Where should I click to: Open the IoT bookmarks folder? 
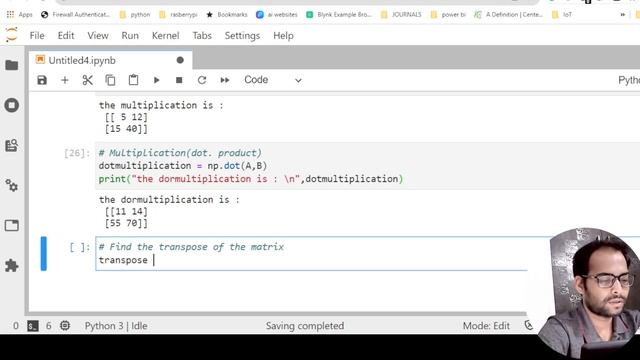[562, 14]
